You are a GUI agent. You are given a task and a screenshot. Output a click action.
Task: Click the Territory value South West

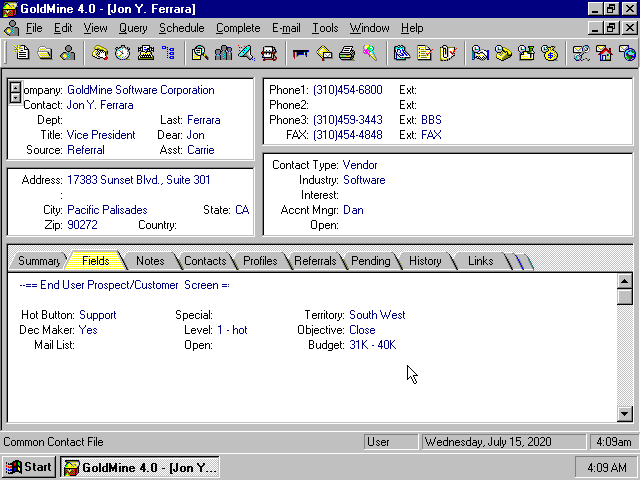point(377,315)
